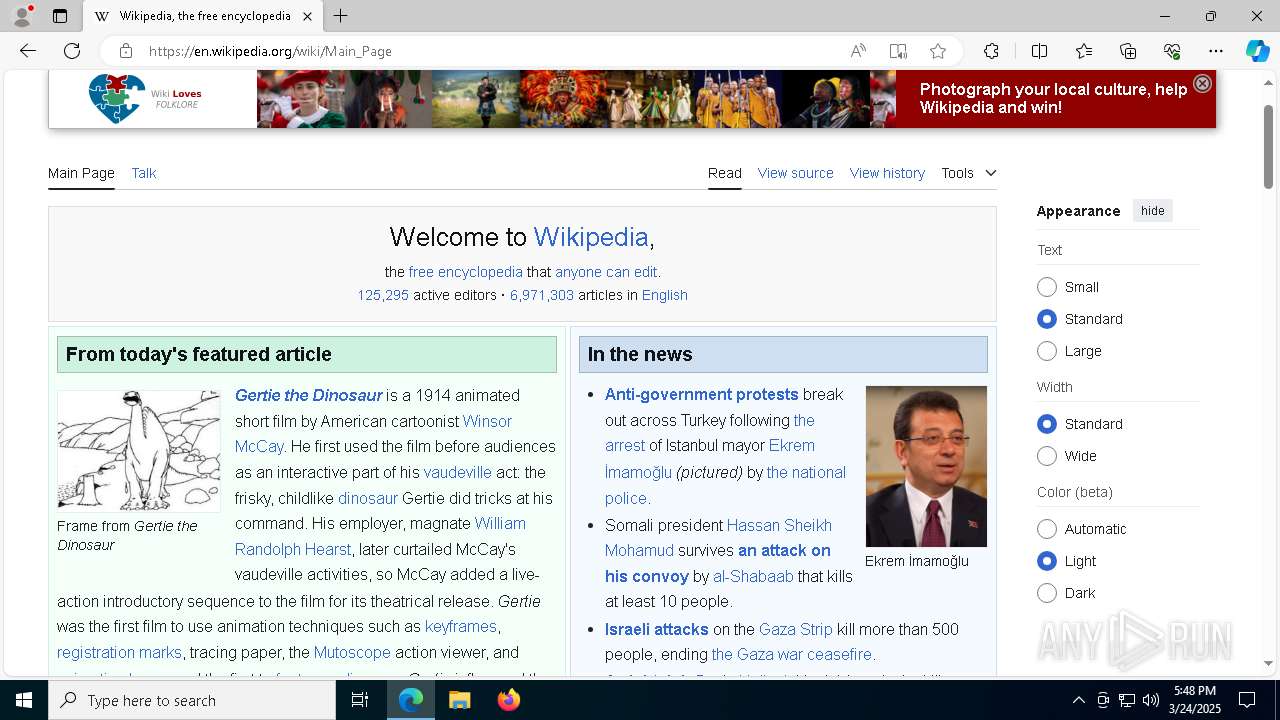Reload the Wikipedia page

(72, 51)
